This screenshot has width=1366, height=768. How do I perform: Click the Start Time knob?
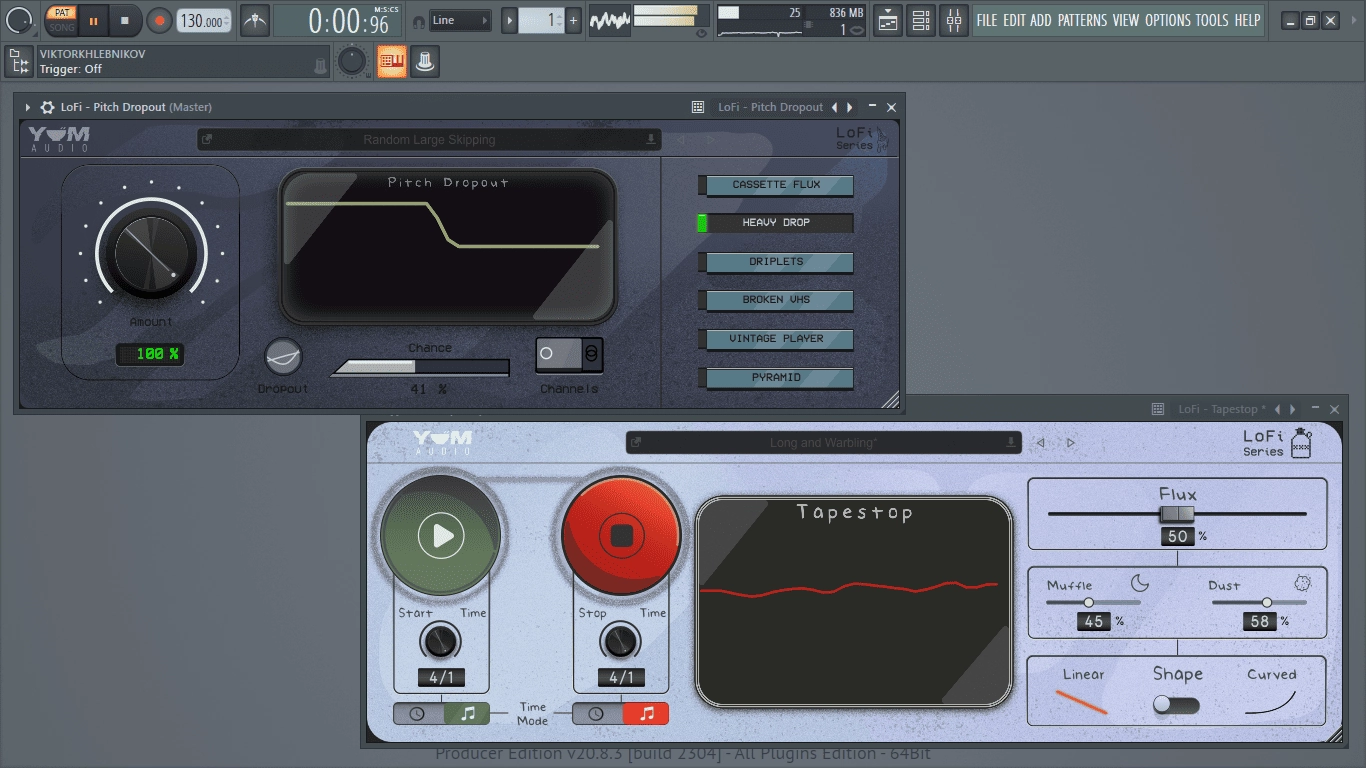(x=440, y=640)
